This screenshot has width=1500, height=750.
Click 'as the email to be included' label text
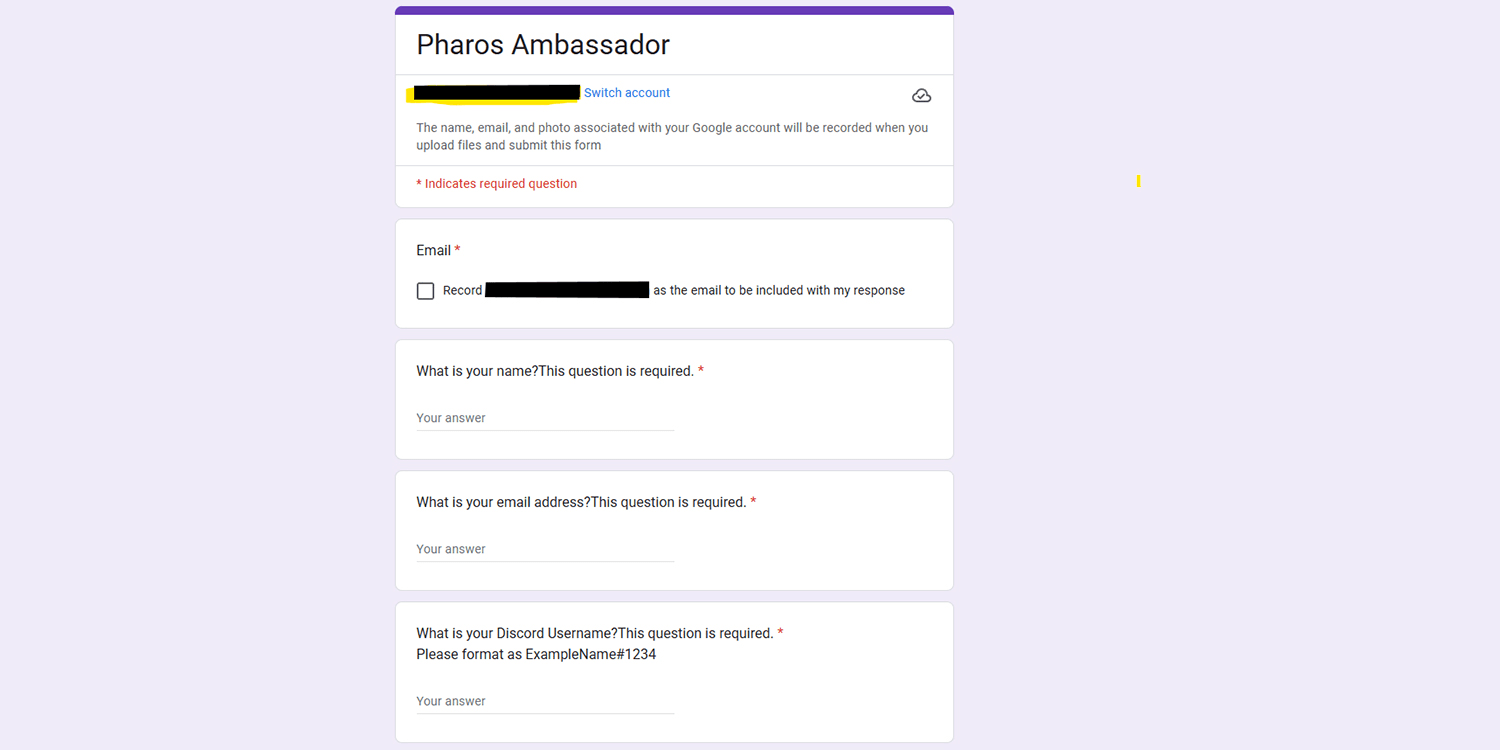point(779,291)
